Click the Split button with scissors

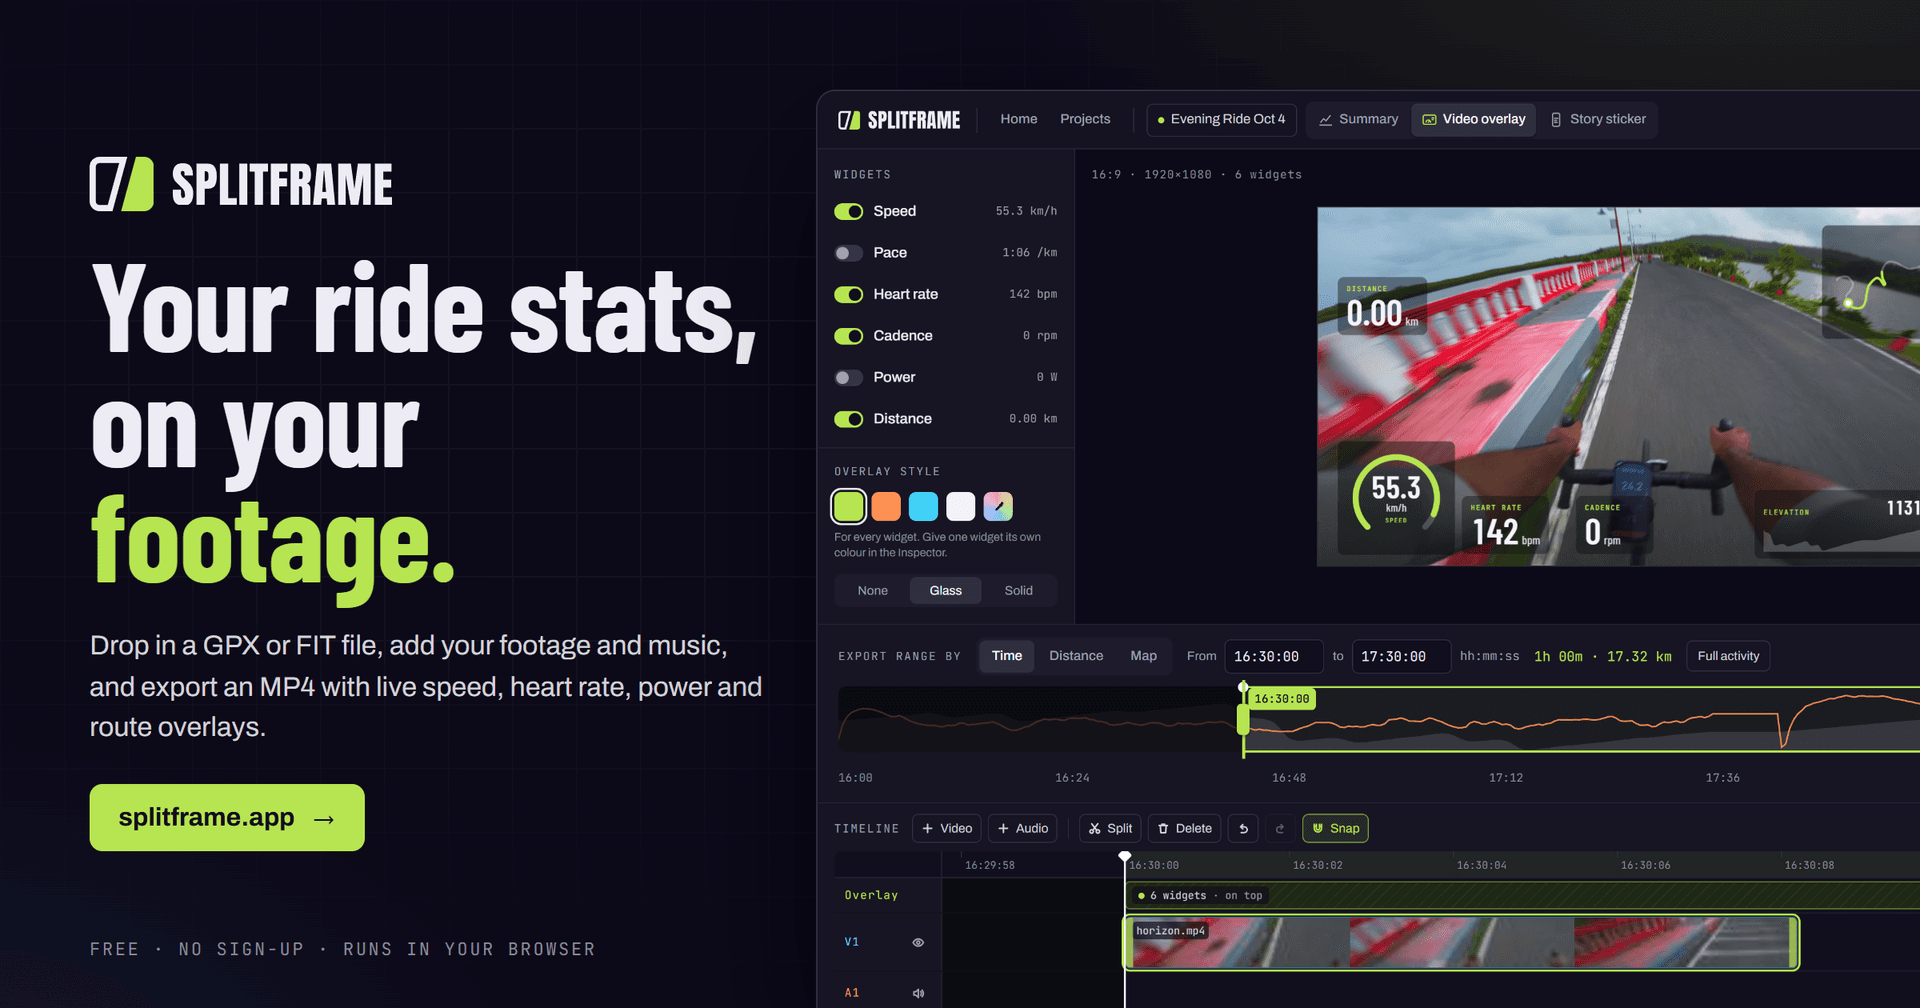point(1110,828)
